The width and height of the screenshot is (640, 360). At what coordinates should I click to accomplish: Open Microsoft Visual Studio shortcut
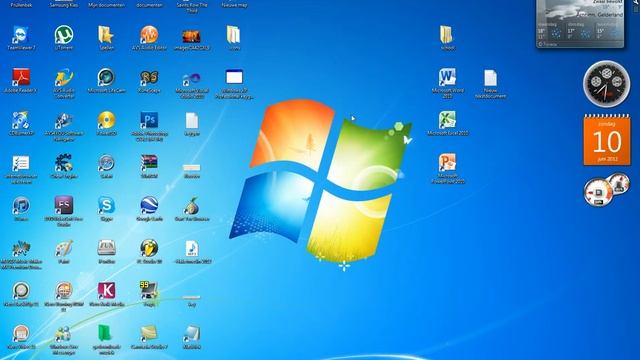pyautogui.click(x=191, y=78)
